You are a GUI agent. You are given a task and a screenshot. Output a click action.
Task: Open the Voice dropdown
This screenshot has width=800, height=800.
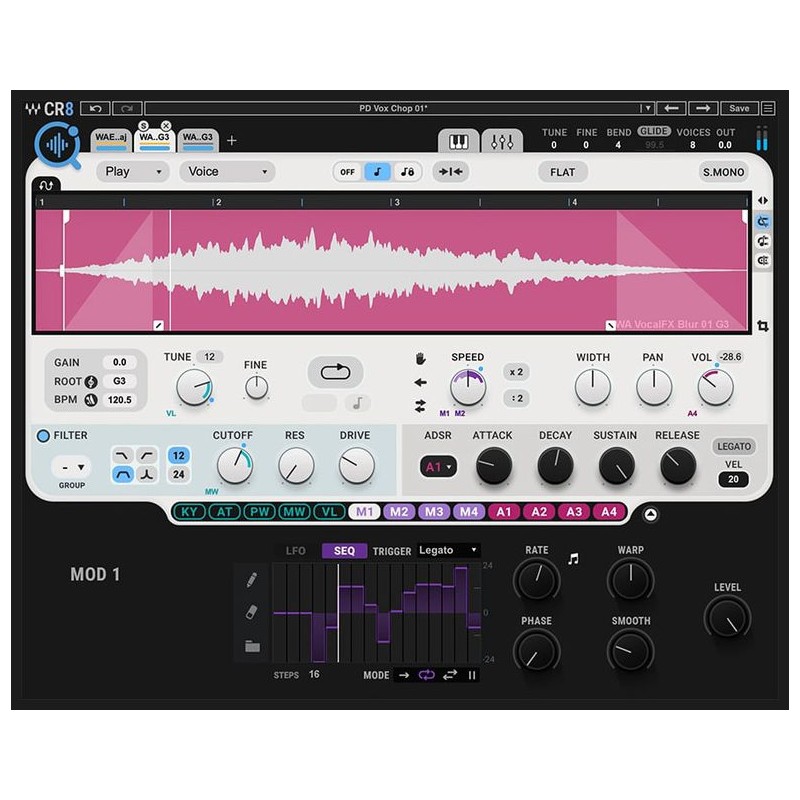(x=227, y=171)
